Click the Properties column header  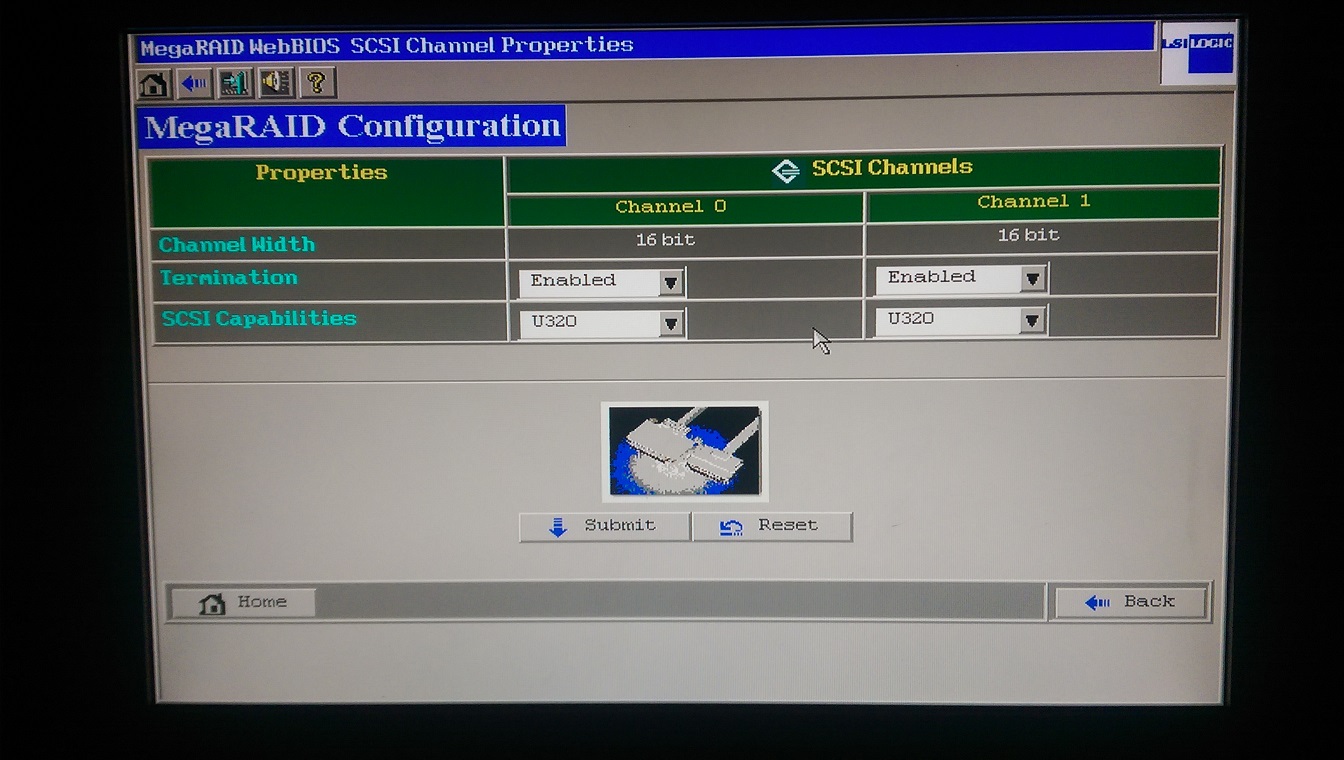pyautogui.click(x=321, y=173)
